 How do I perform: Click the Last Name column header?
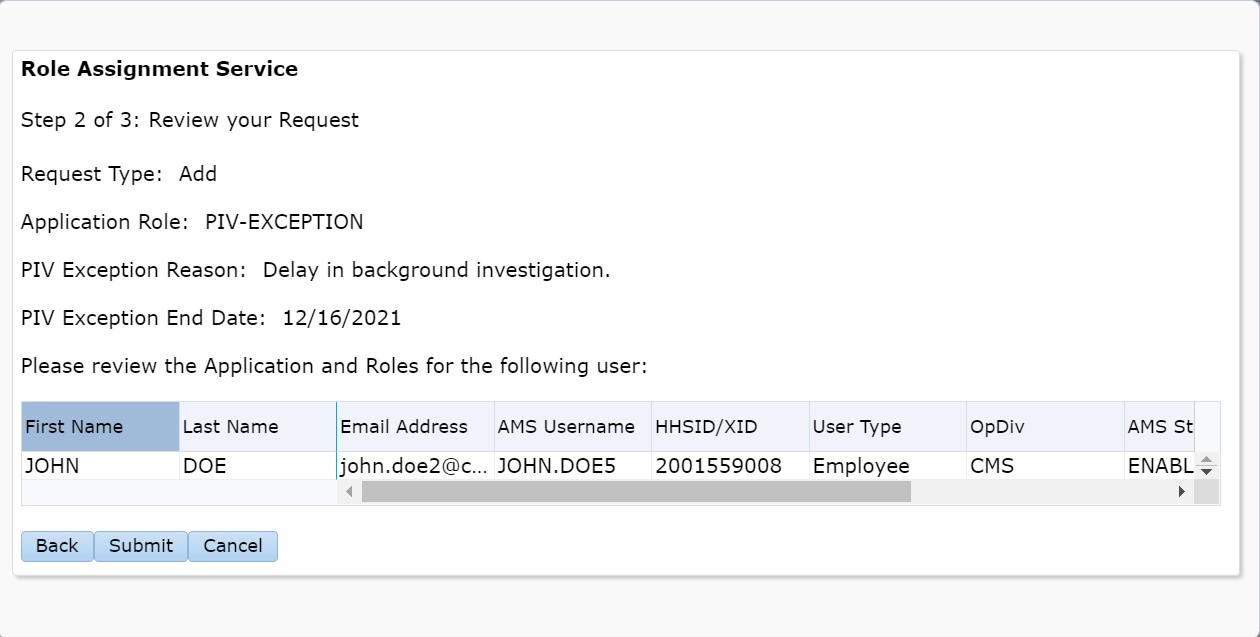point(257,427)
